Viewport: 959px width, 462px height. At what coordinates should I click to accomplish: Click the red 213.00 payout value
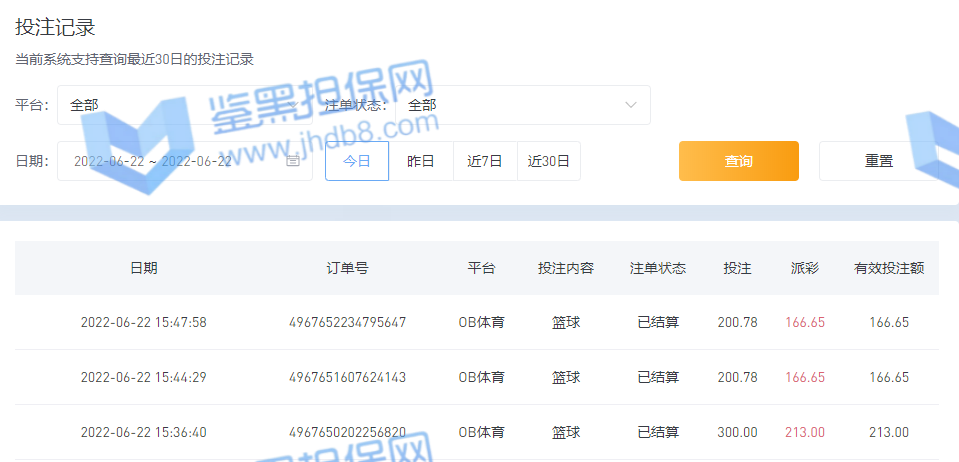coord(805,432)
